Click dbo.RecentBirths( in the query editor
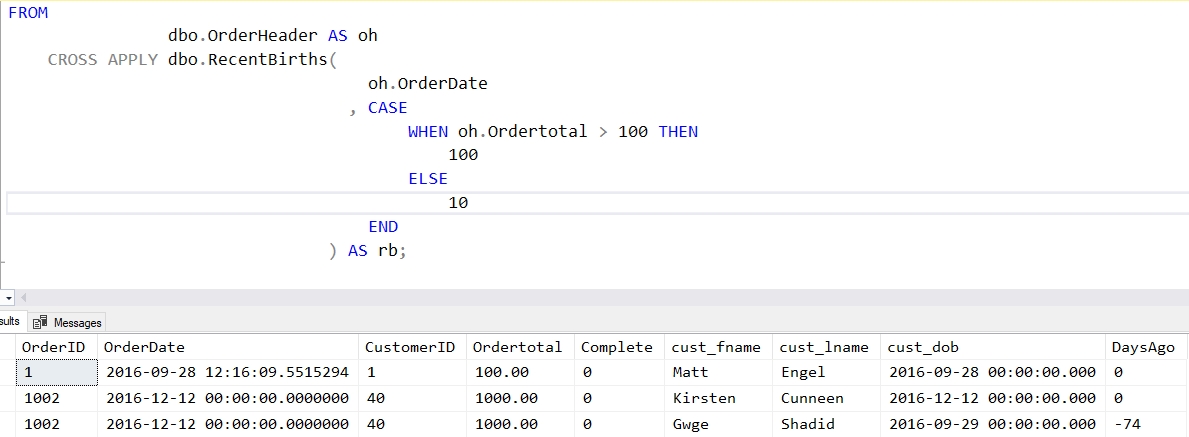Image resolution: width=1189 pixels, height=437 pixels. 253,59
